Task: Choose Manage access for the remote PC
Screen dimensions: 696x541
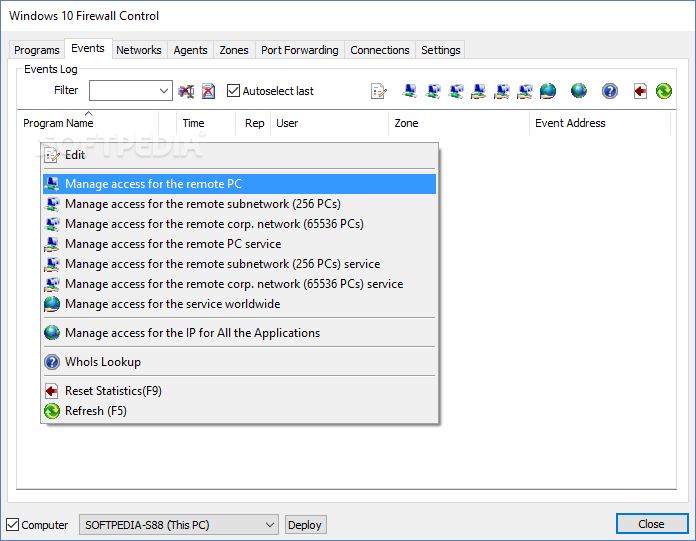Action: click(240, 184)
